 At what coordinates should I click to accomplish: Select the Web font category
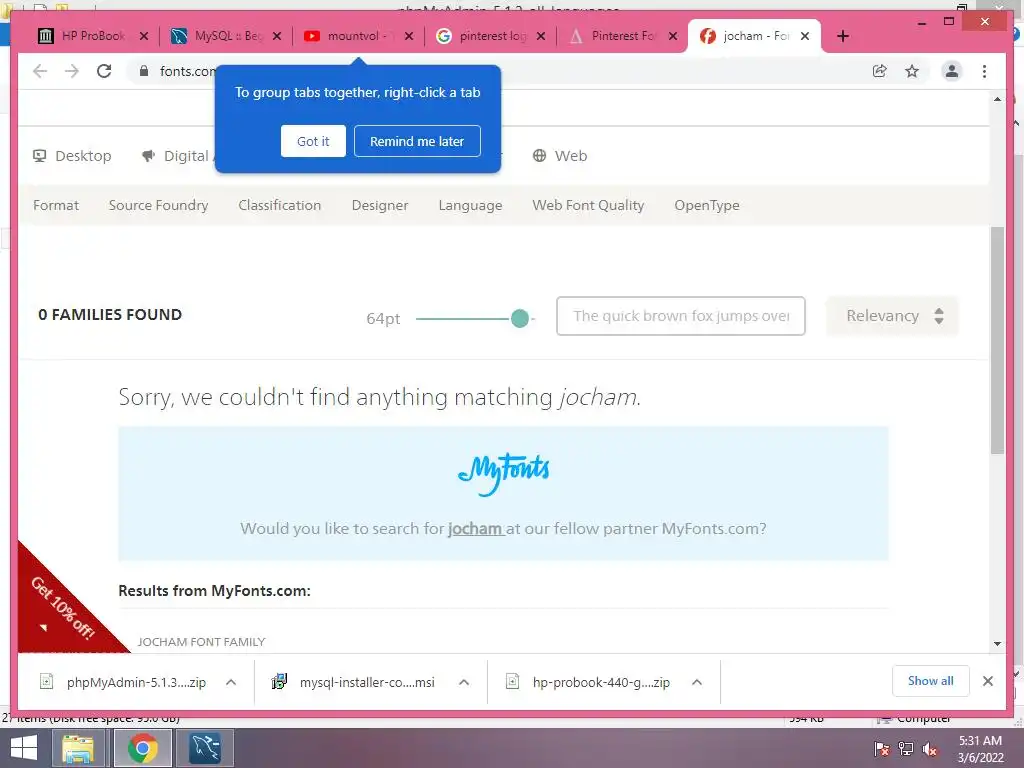[x=560, y=156]
